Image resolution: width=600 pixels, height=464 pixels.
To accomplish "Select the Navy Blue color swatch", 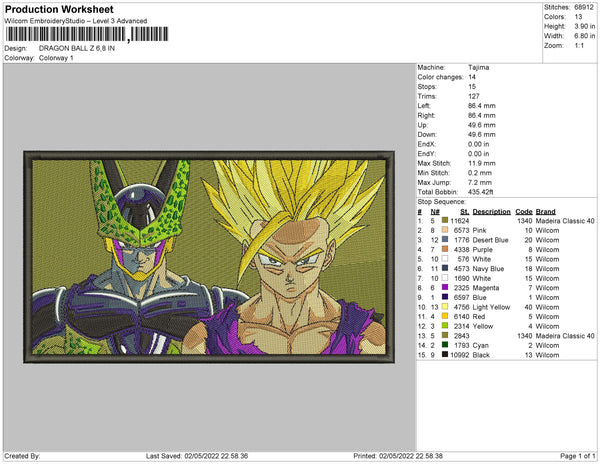I will pyautogui.click(x=445, y=268).
